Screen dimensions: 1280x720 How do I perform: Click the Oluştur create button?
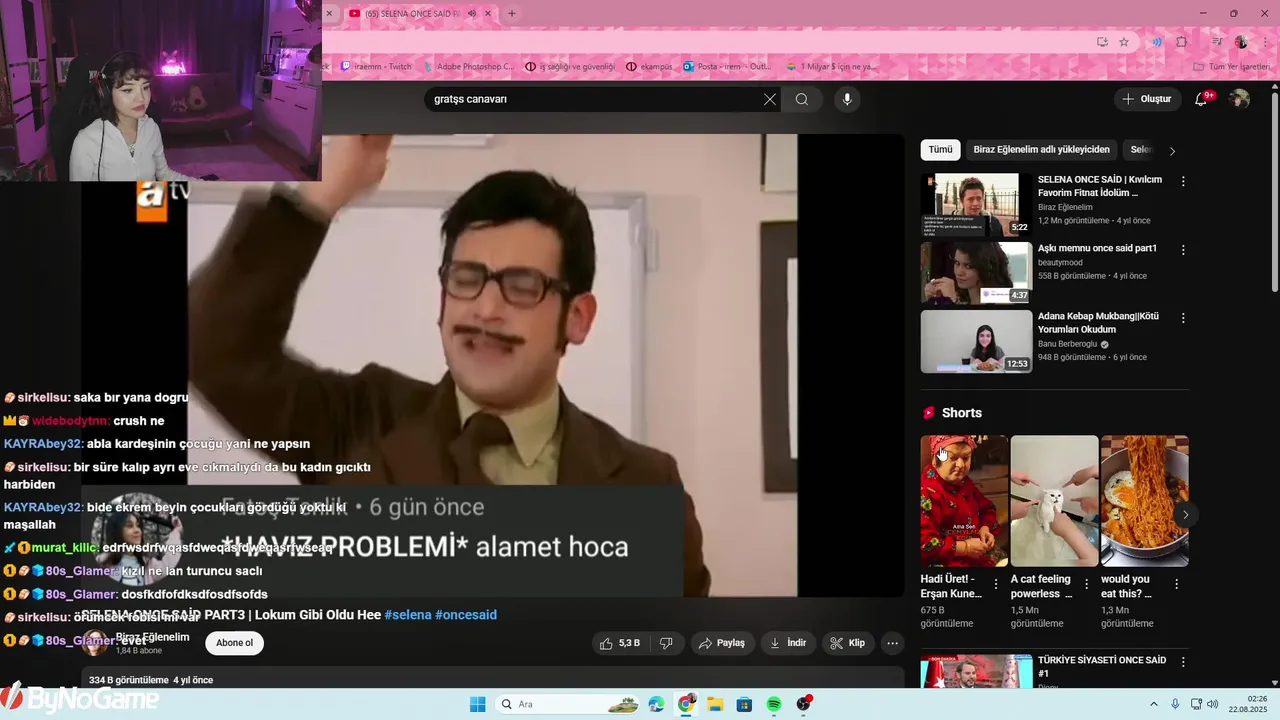click(1148, 99)
